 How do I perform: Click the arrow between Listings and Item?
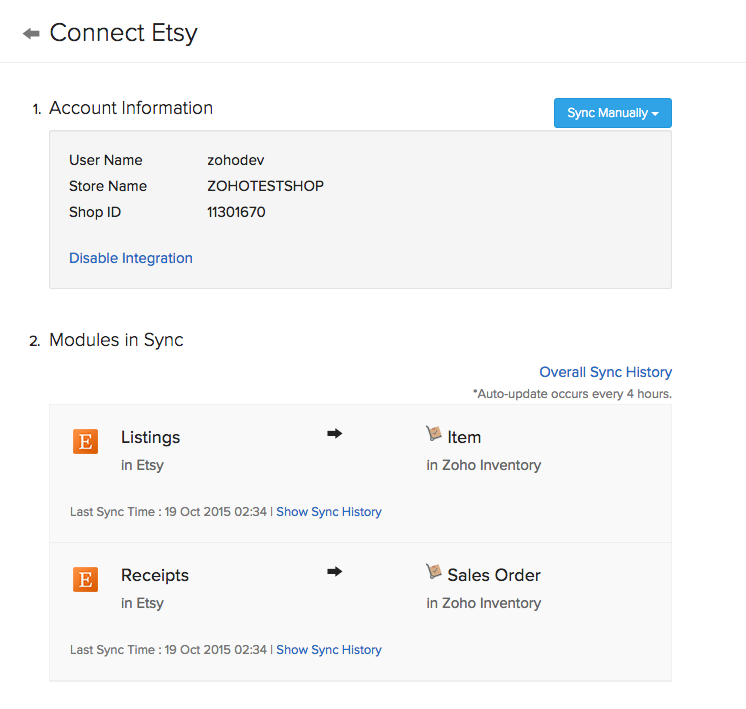pos(335,434)
